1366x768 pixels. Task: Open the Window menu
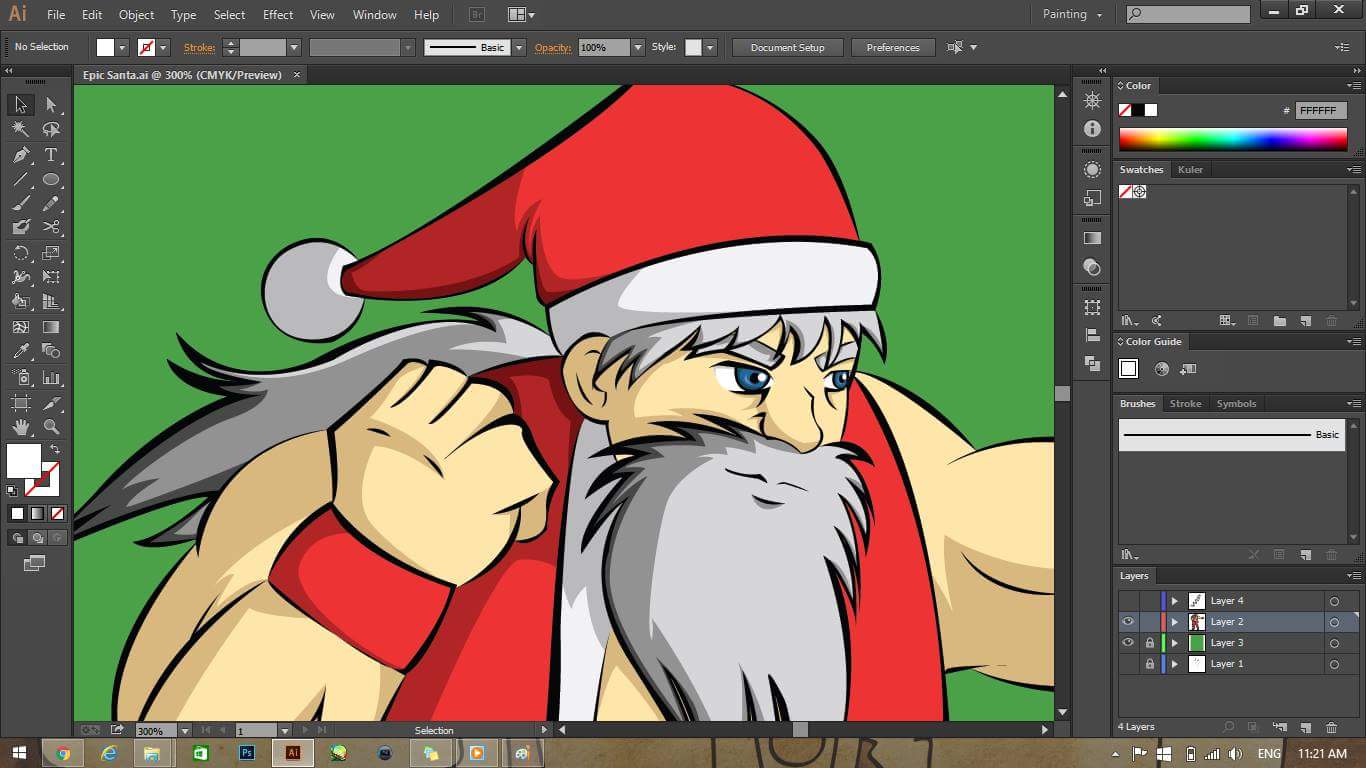pyautogui.click(x=374, y=15)
